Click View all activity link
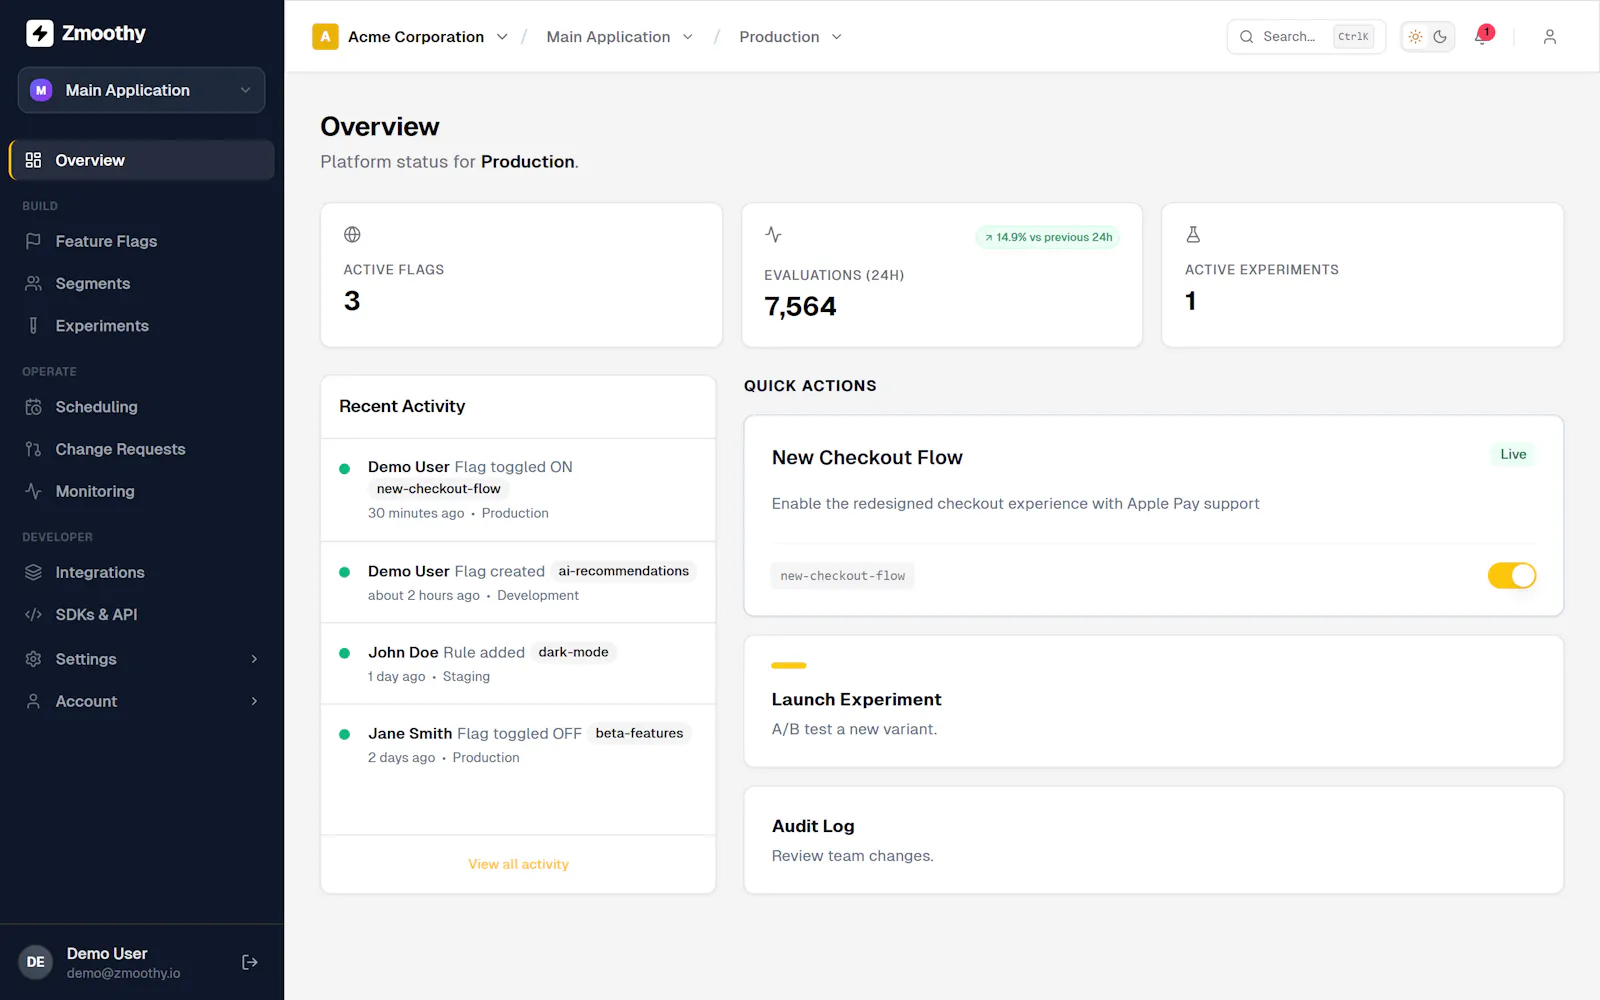This screenshot has width=1600, height=1000. [x=518, y=864]
